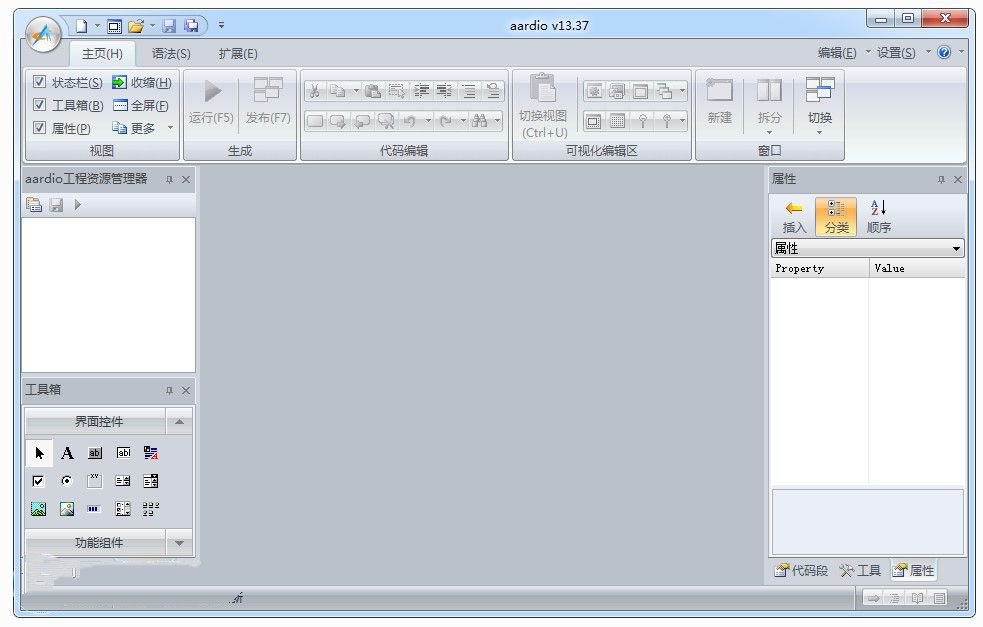Select the pointer arrow tool in toolbox

click(x=39, y=453)
